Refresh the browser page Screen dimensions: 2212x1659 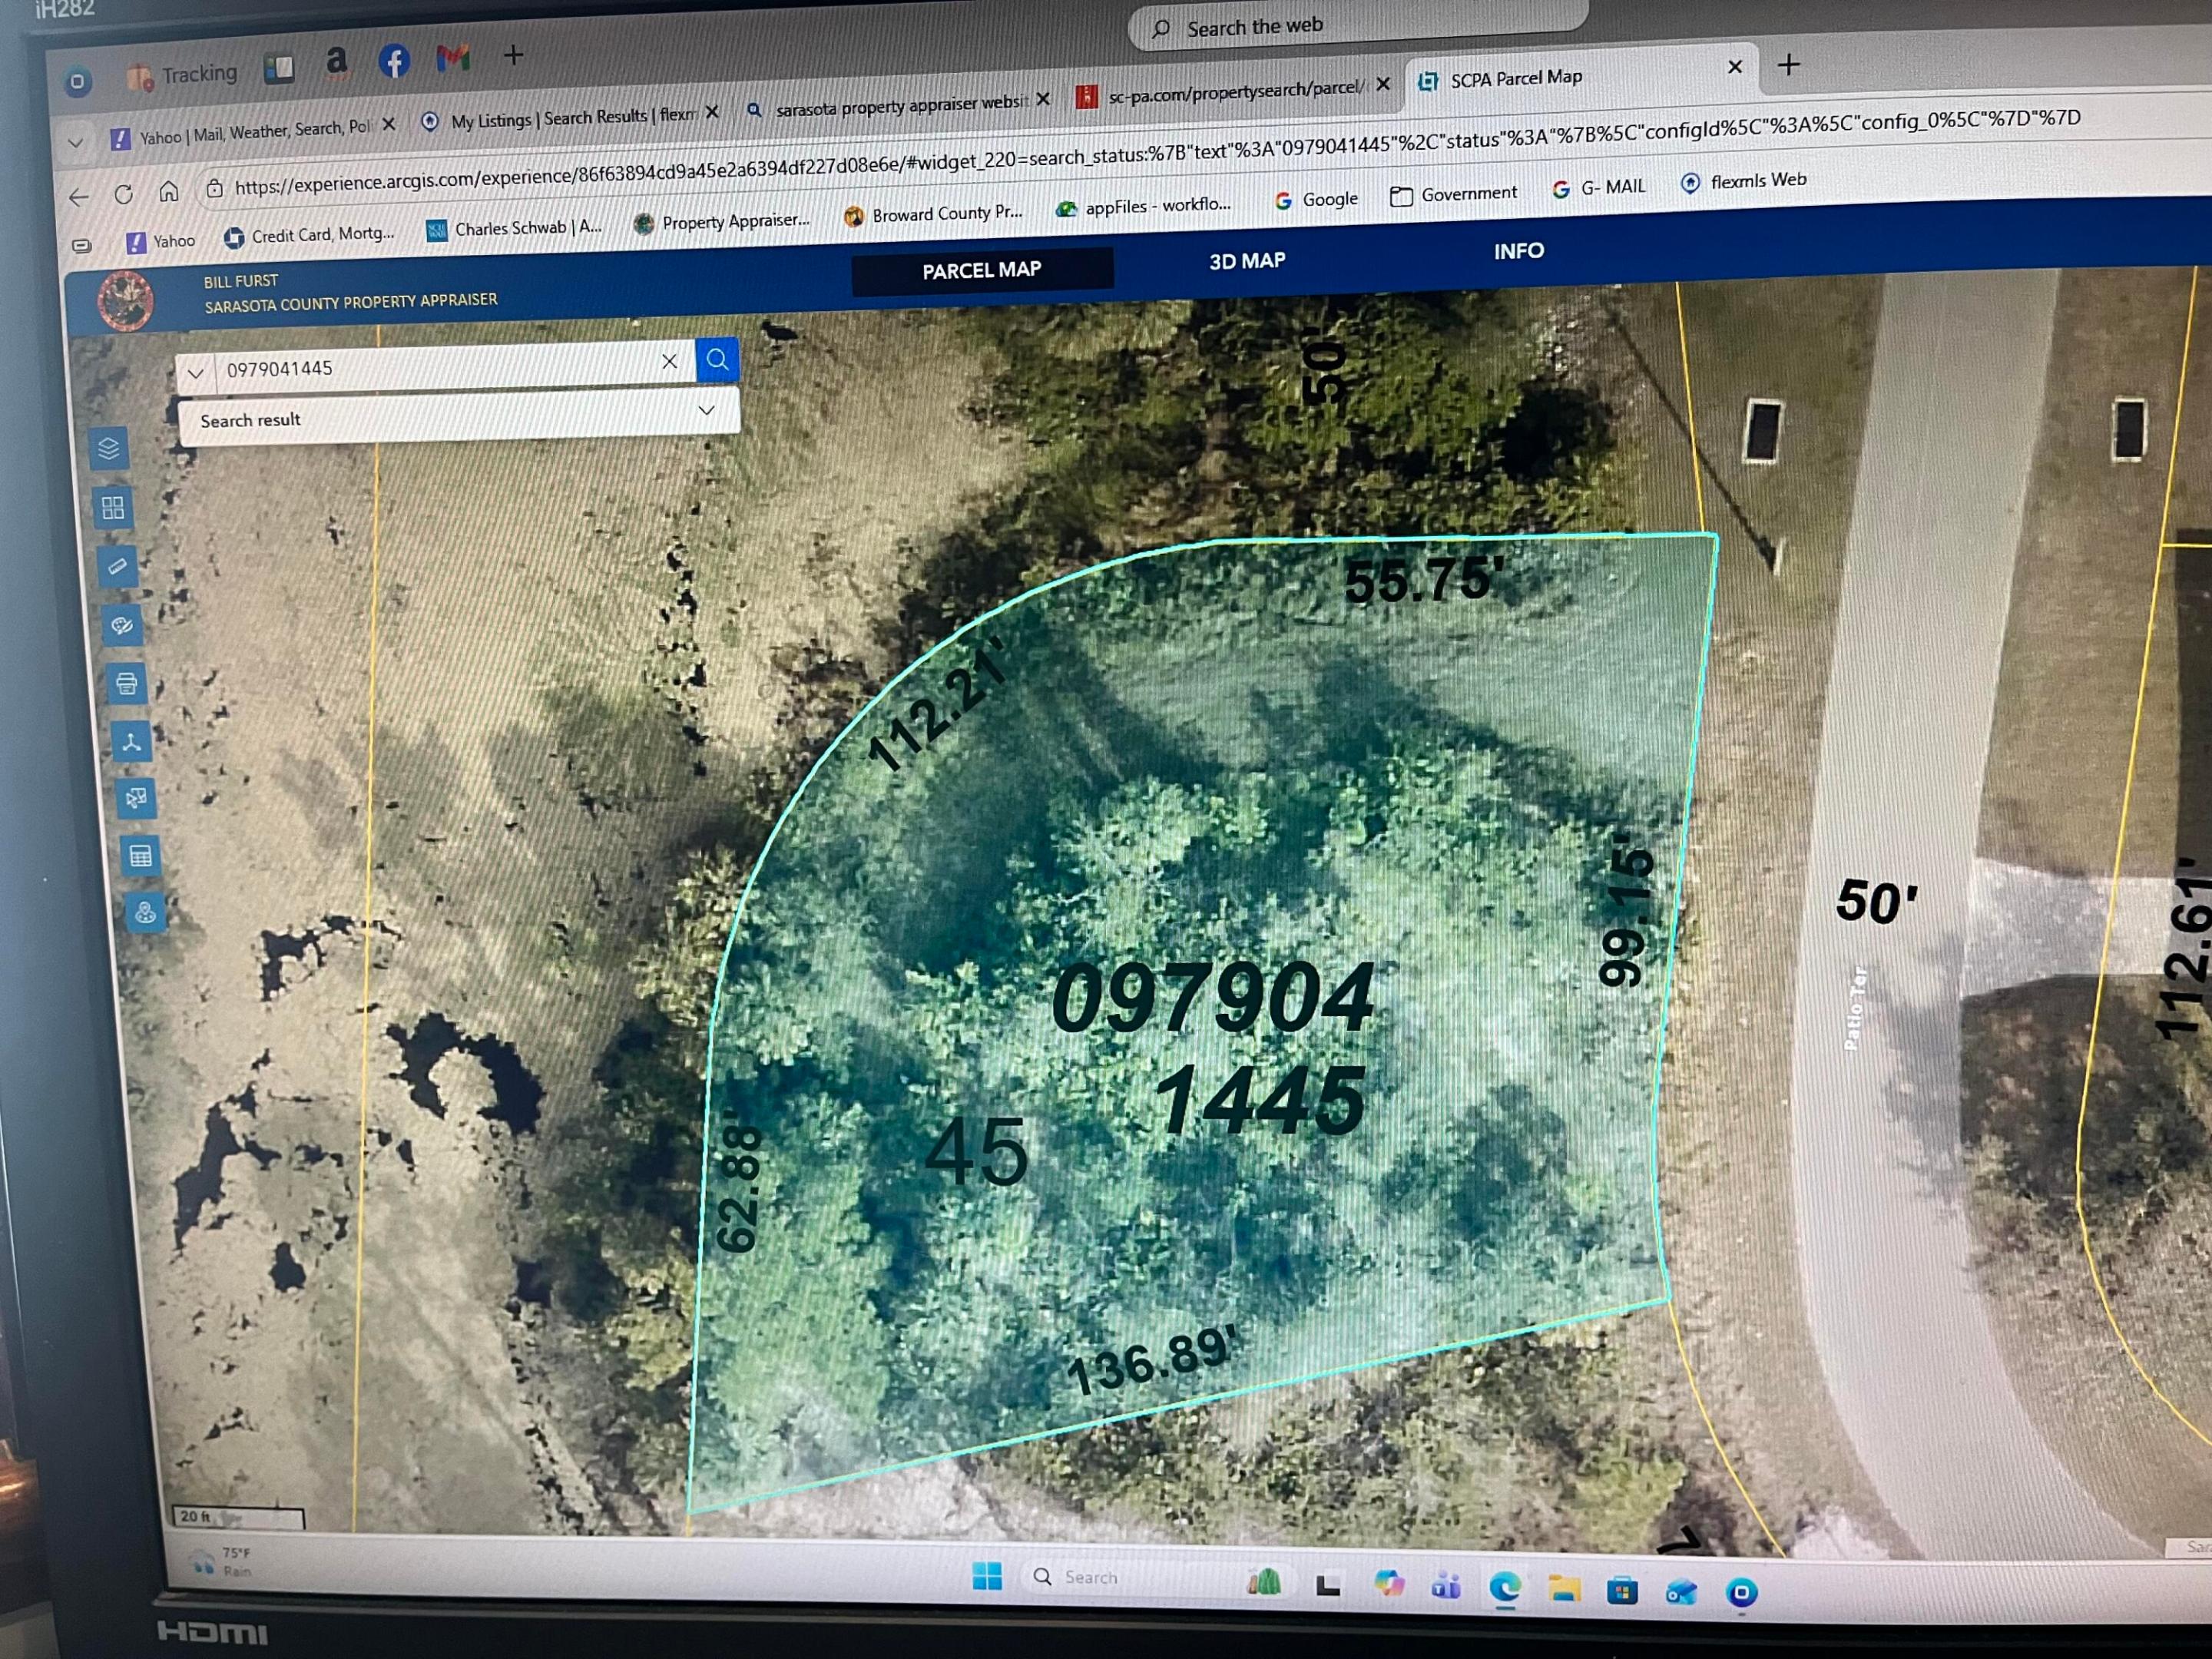pos(123,194)
